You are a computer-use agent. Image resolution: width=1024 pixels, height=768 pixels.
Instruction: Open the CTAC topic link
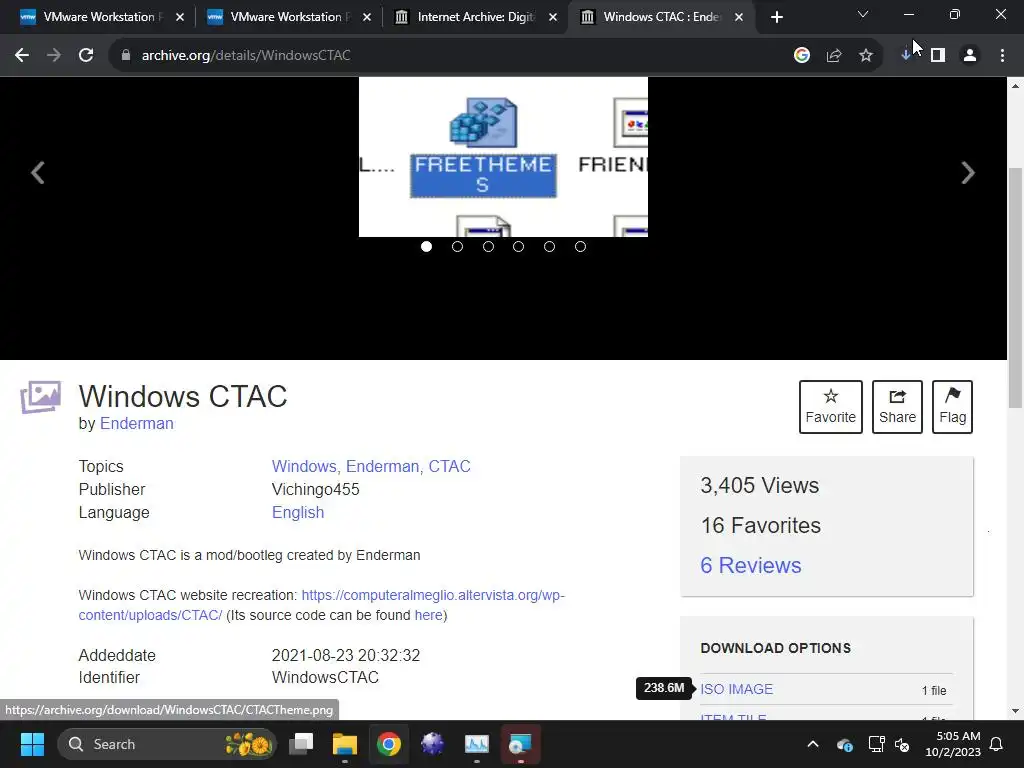[x=449, y=466]
